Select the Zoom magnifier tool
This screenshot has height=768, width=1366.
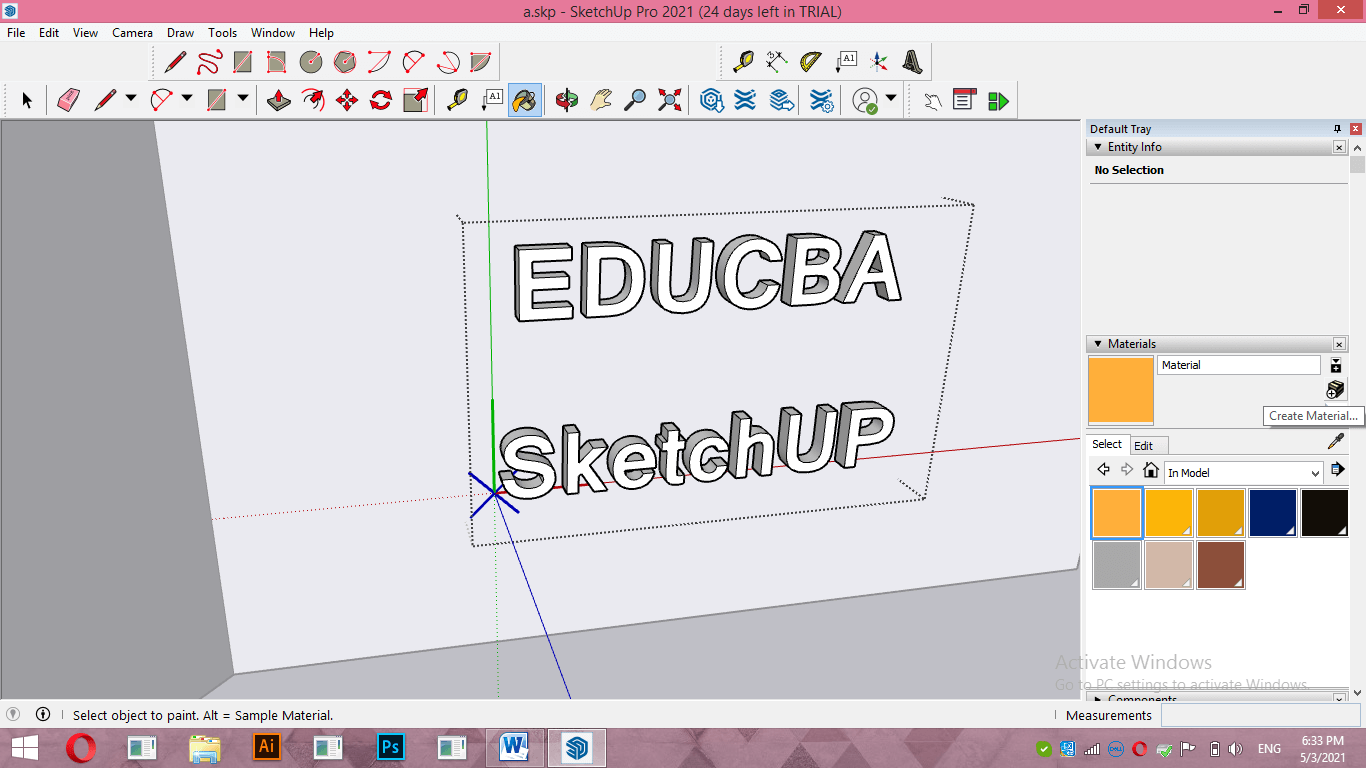(x=635, y=100)
